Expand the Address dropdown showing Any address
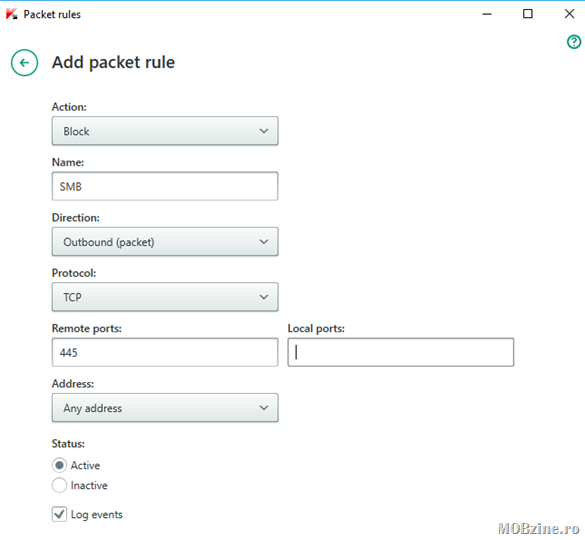This screenshot has width=585, height=540. [165, 408]
